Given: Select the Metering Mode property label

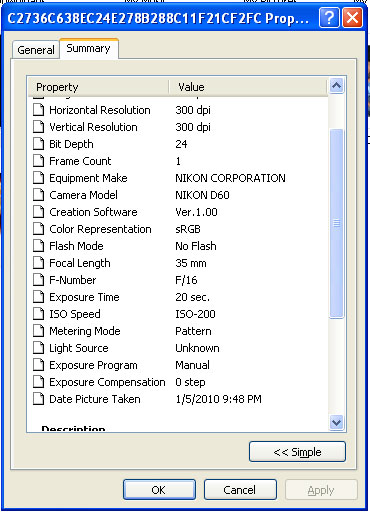Looking at the screenshot, I should point(85,331).
